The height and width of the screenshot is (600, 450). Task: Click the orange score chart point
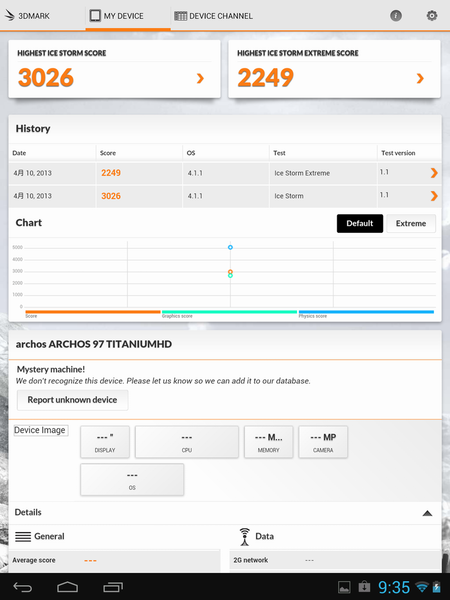230,272
